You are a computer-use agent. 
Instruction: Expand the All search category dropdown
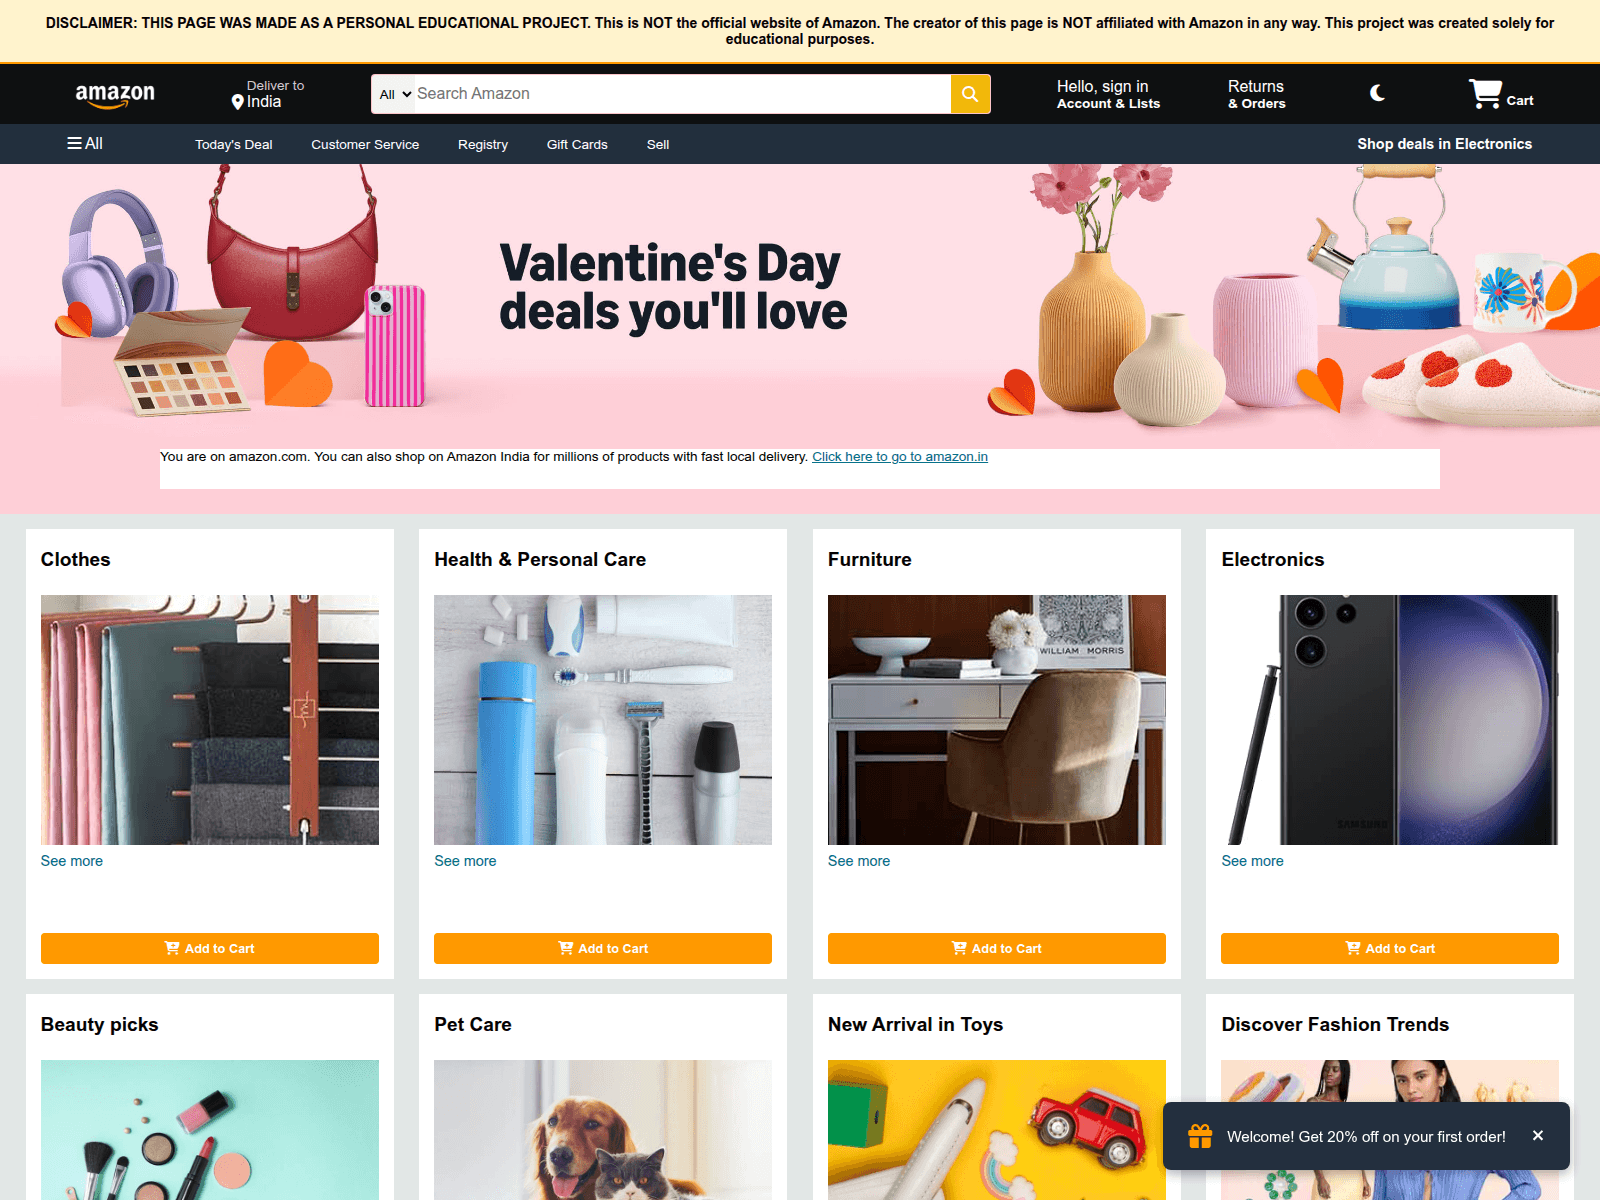pyautogui.click(x=395, y=94)
